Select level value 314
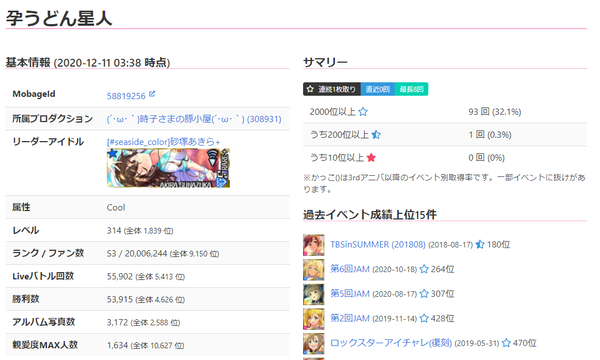This screenshot has height=360, width=600. click(x=114, y=231)
